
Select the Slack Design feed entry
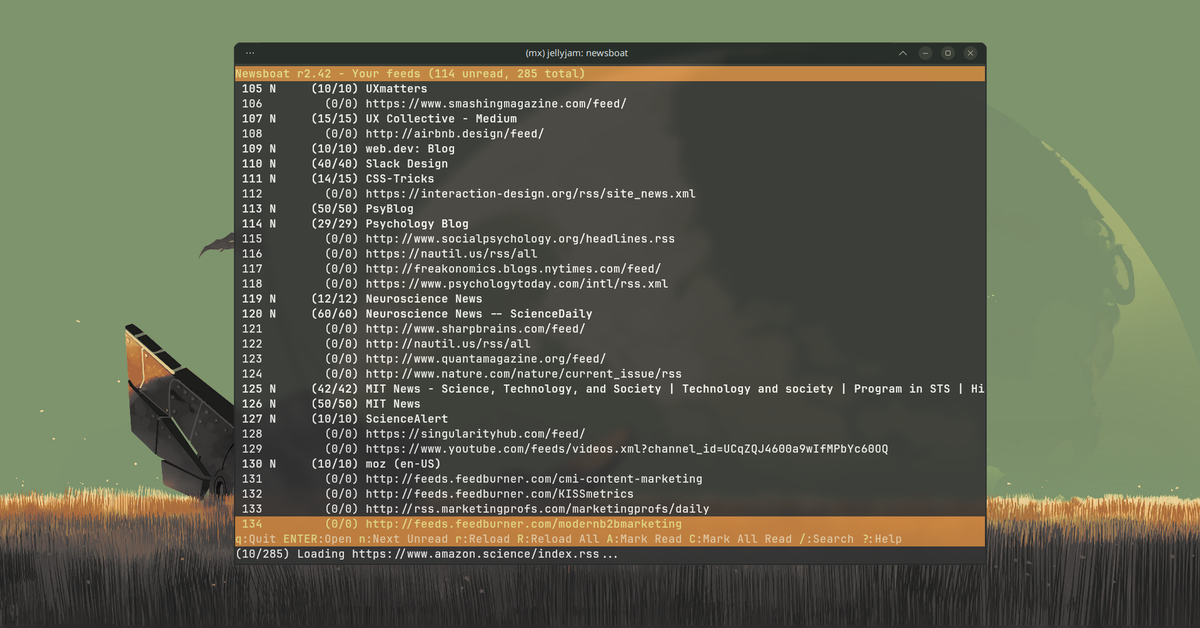click(406, 164)
